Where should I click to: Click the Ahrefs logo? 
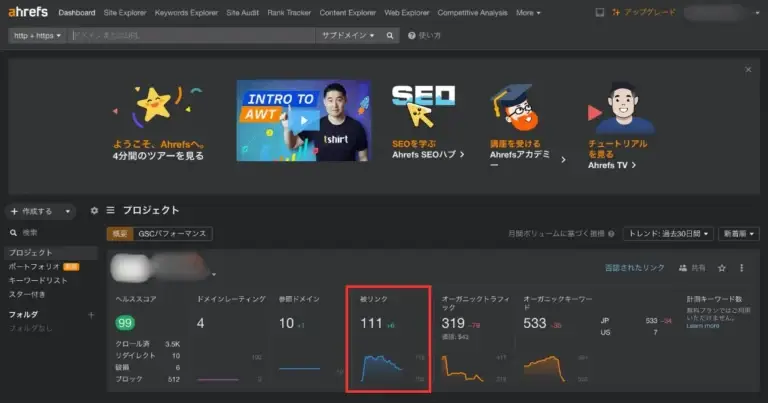point(29,13)
